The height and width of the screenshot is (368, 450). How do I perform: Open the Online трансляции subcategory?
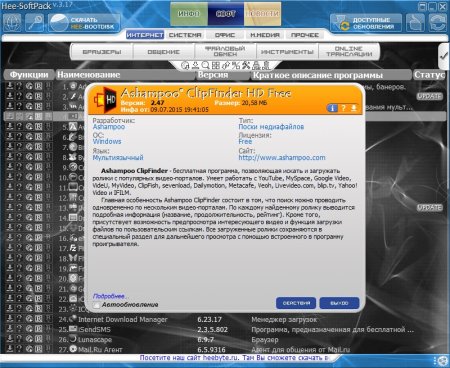coord(349,52)
